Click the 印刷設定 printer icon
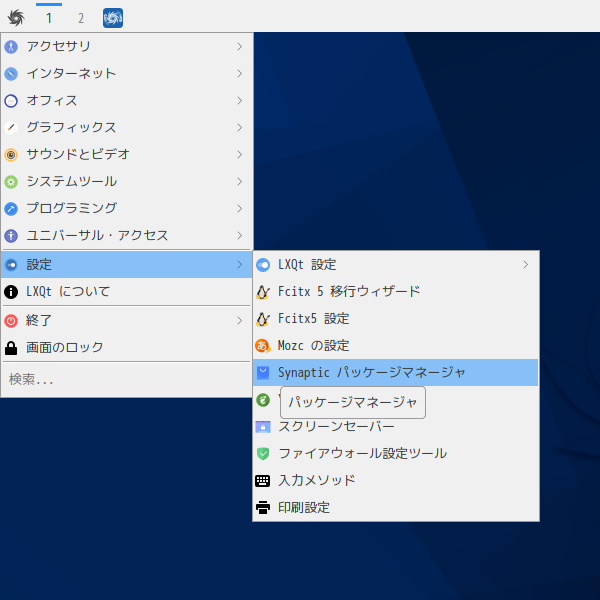 point(263,507)
